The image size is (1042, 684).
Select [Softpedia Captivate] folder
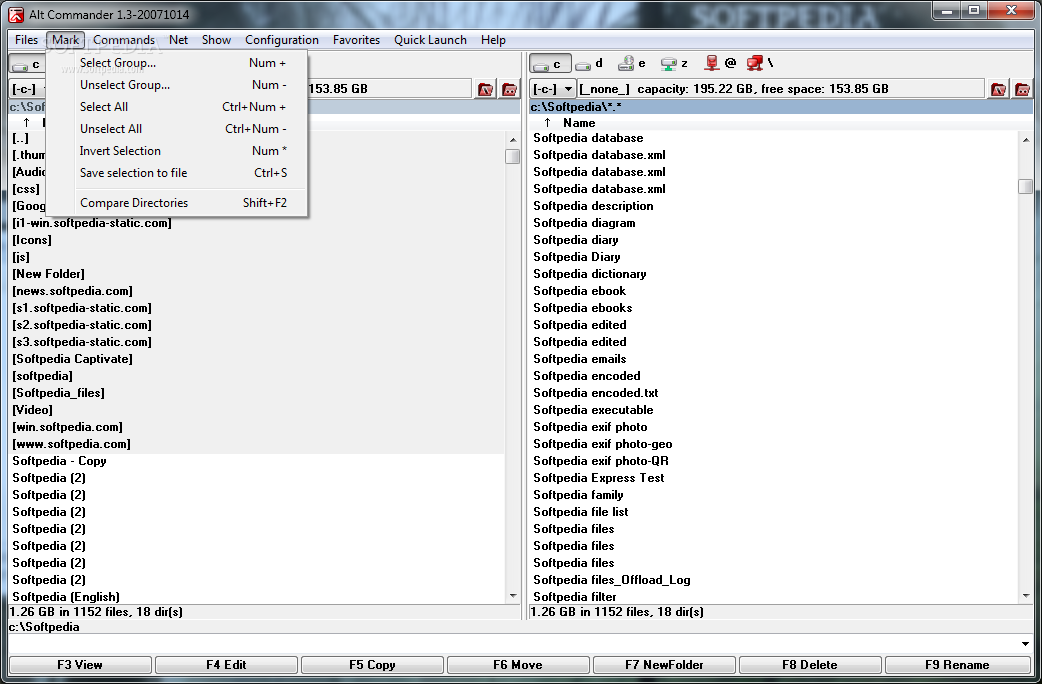[72, 359]
